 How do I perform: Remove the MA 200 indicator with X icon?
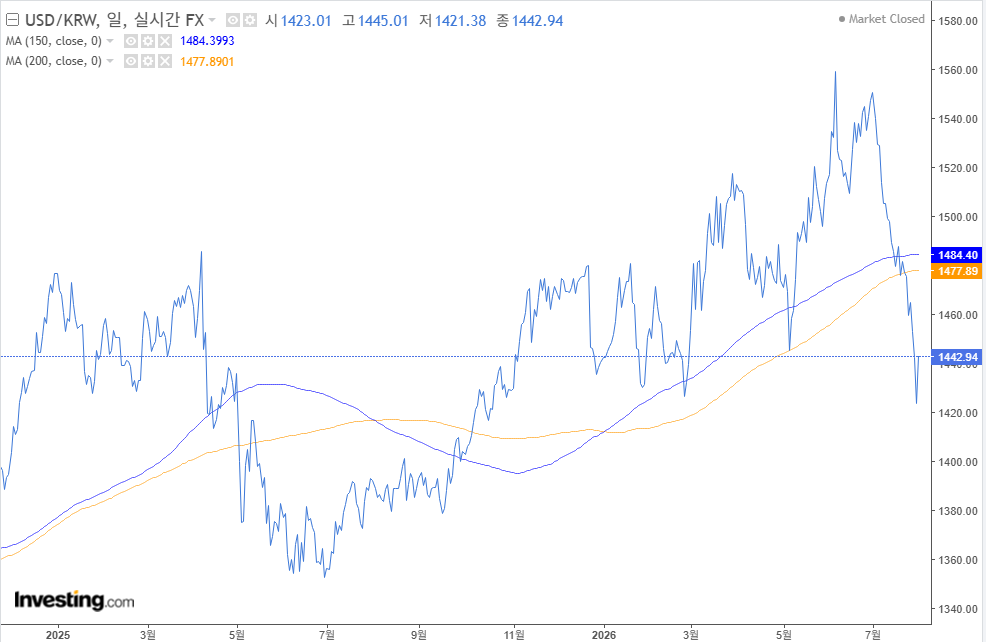point(165,62)
